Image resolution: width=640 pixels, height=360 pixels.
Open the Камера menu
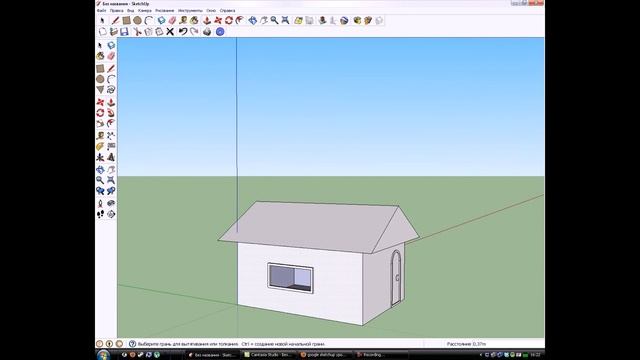pos(145,11)
